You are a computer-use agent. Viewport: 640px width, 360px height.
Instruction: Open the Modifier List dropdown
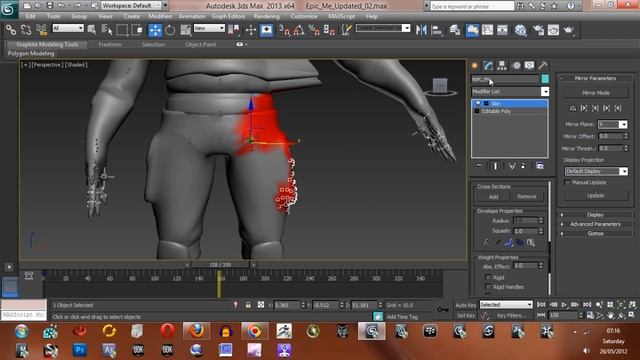tap(510, 91)
